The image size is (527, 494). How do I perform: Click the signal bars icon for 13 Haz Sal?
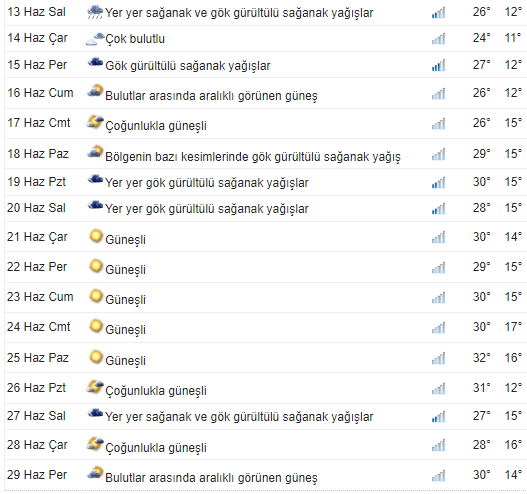click(x=438, y=13)
